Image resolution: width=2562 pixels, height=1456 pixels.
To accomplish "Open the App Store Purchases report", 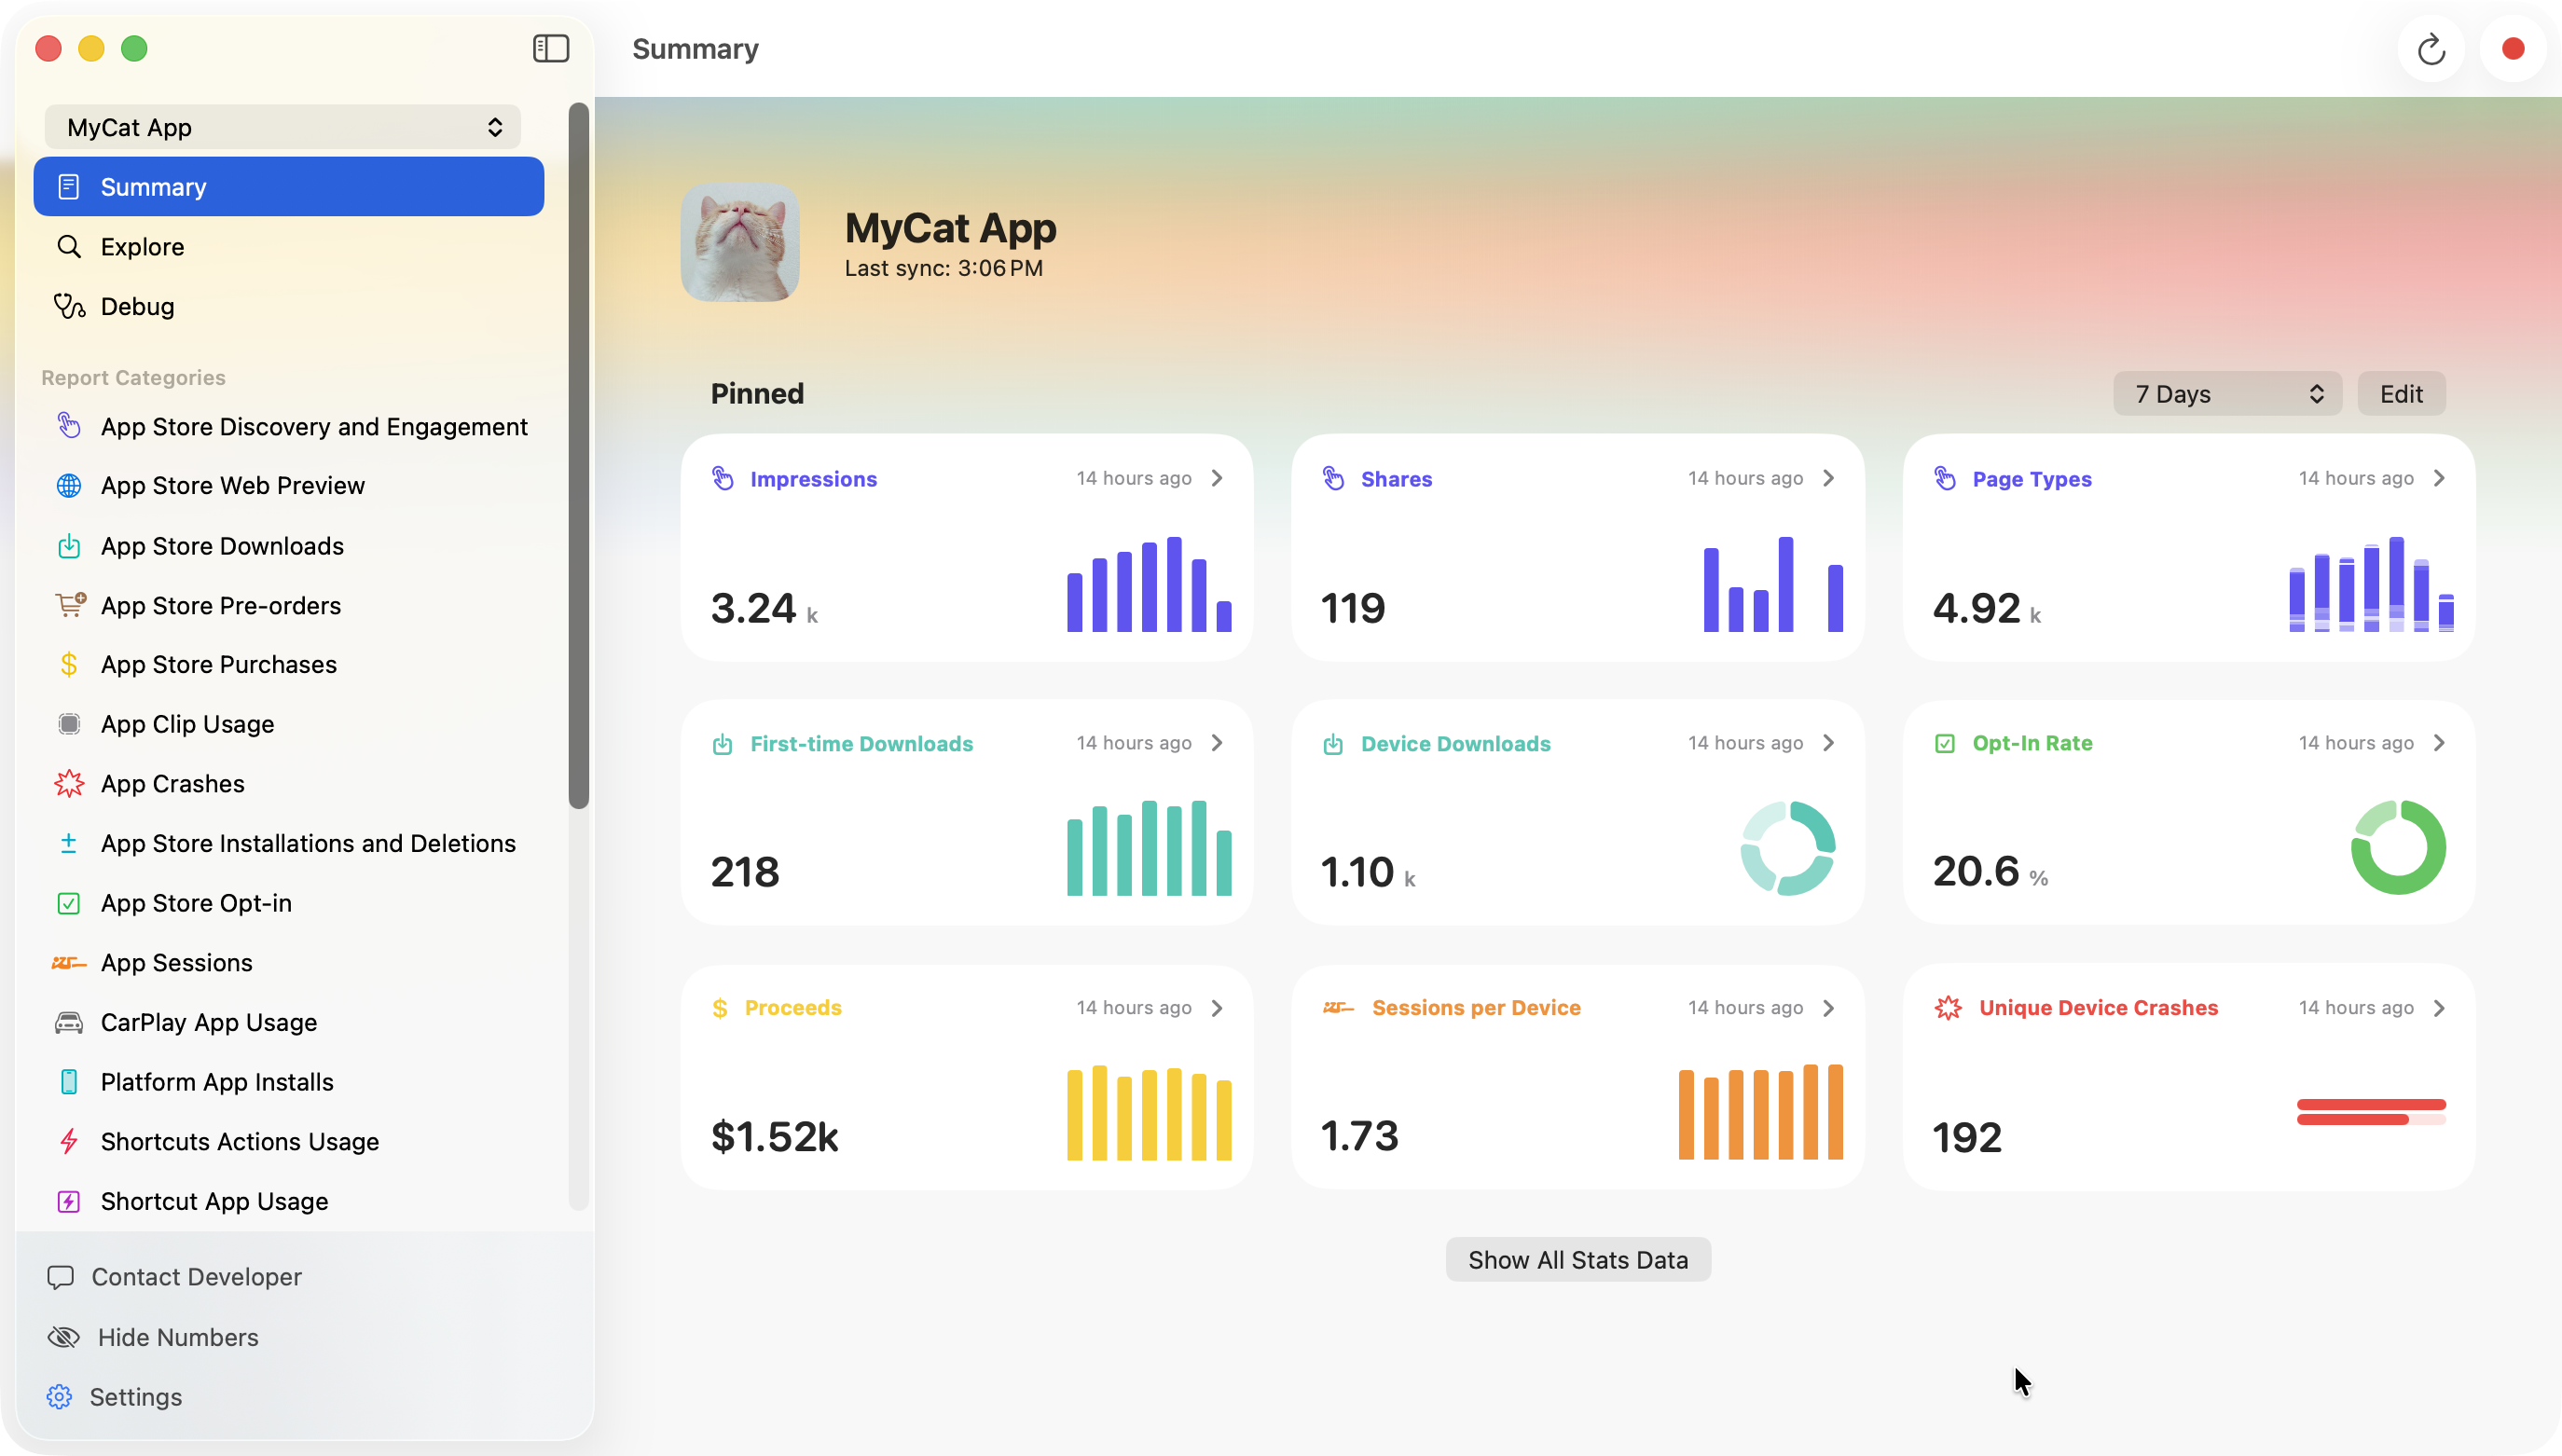I will pyautogui.click(x=218, y=664).
